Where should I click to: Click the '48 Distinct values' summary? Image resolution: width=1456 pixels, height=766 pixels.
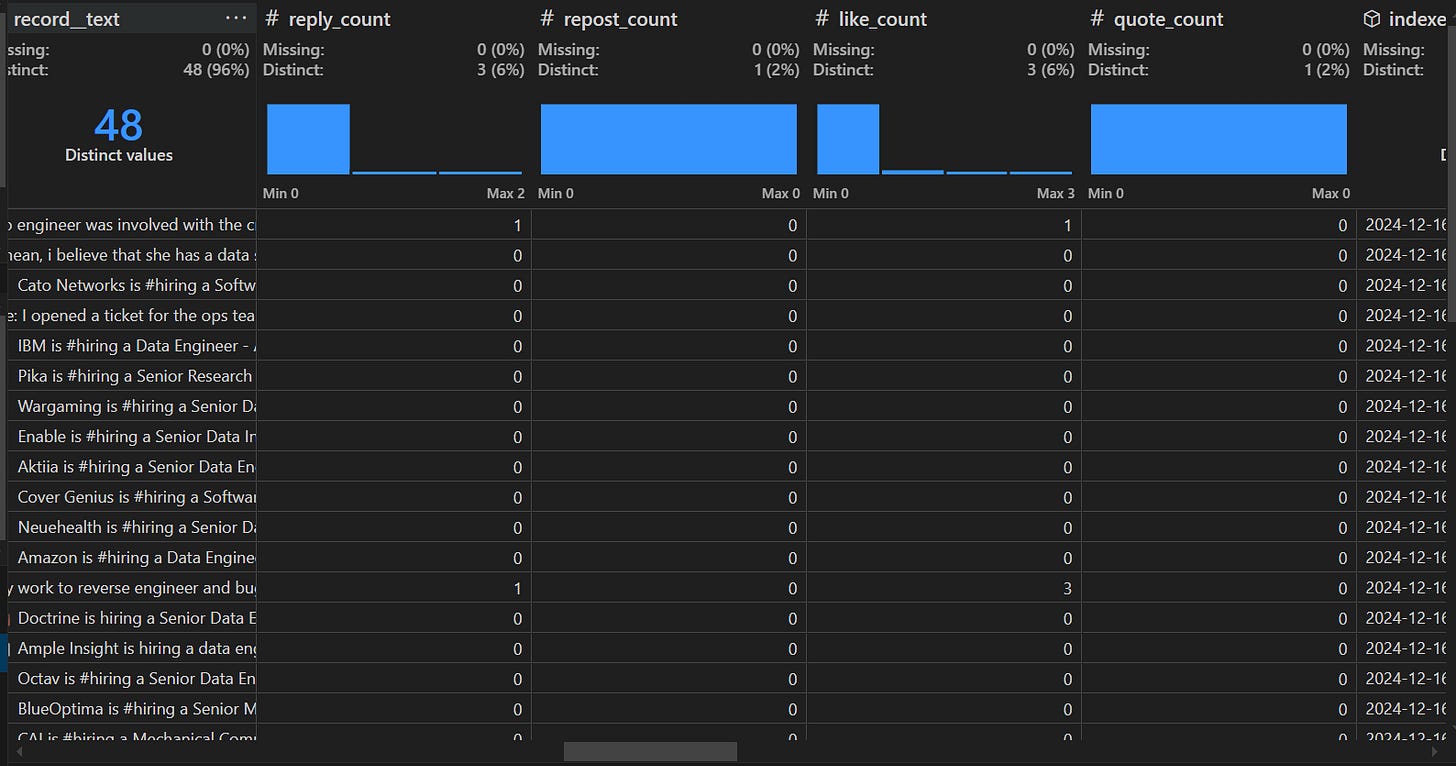pos(120,135)
